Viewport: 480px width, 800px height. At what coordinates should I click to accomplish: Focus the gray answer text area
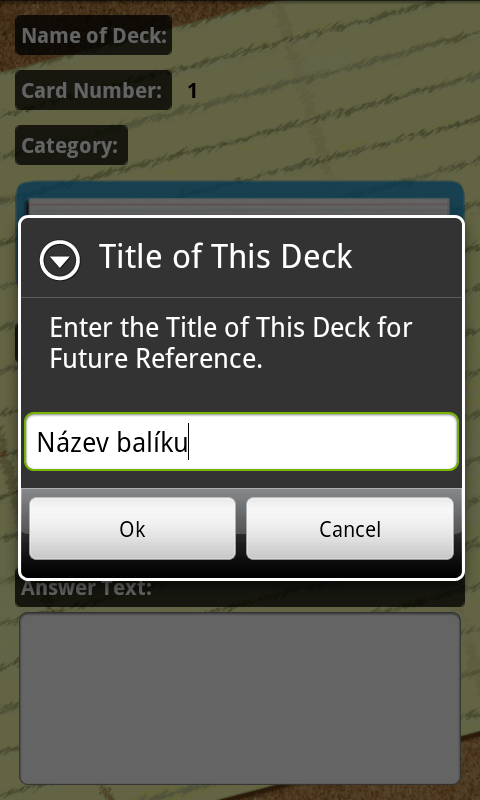coord(240,698)
